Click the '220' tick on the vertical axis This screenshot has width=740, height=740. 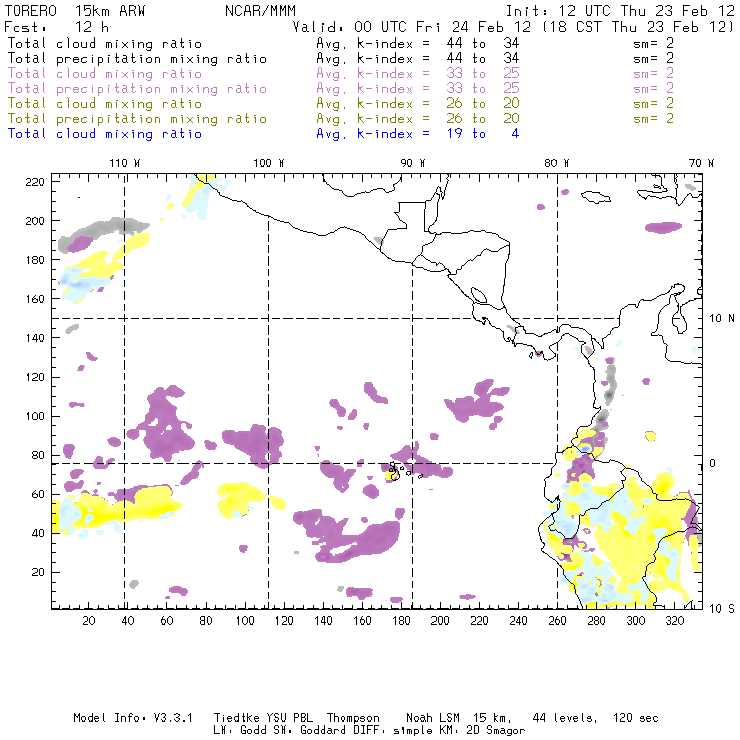(x=35, y=182)
